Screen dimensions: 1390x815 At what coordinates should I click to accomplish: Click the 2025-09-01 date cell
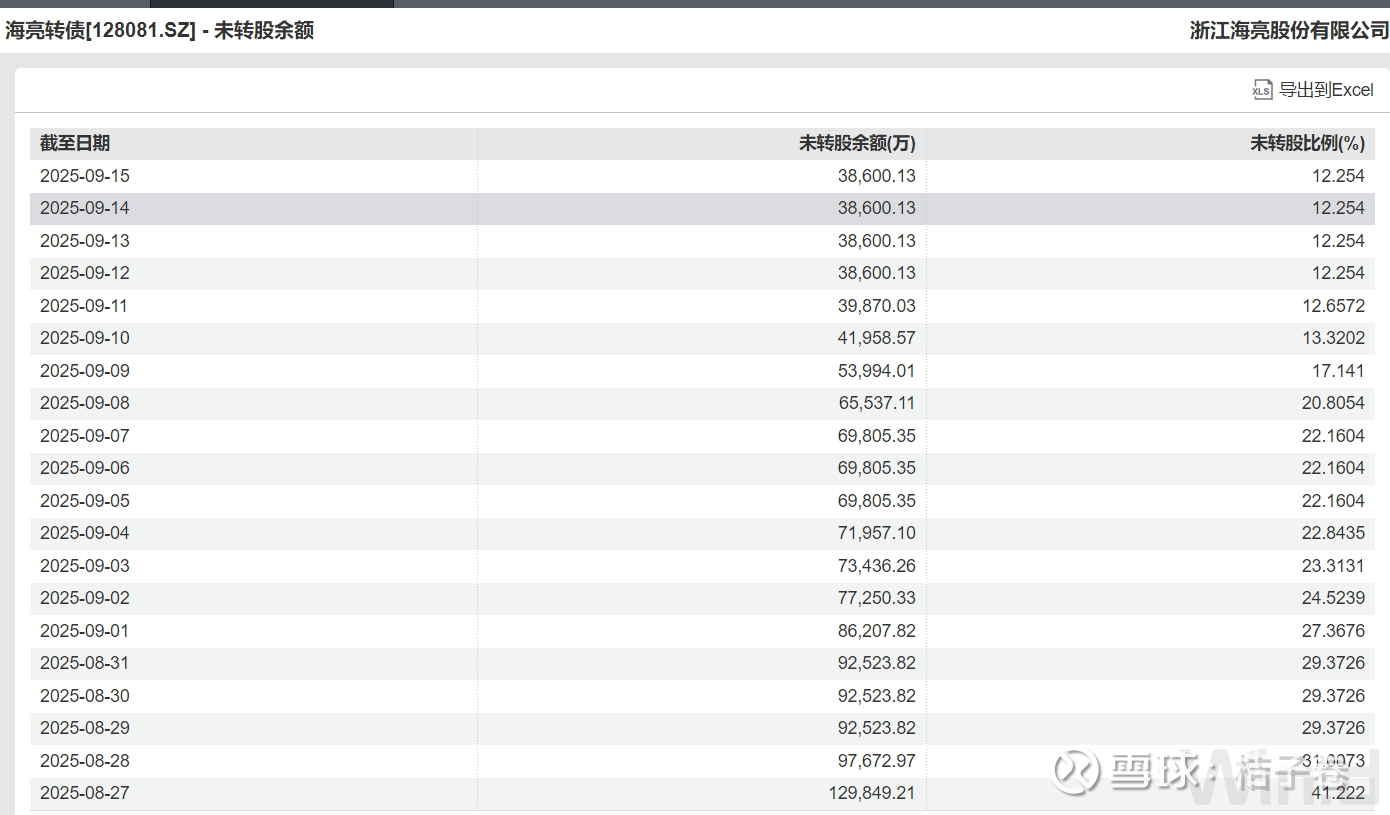click(85, 631)
